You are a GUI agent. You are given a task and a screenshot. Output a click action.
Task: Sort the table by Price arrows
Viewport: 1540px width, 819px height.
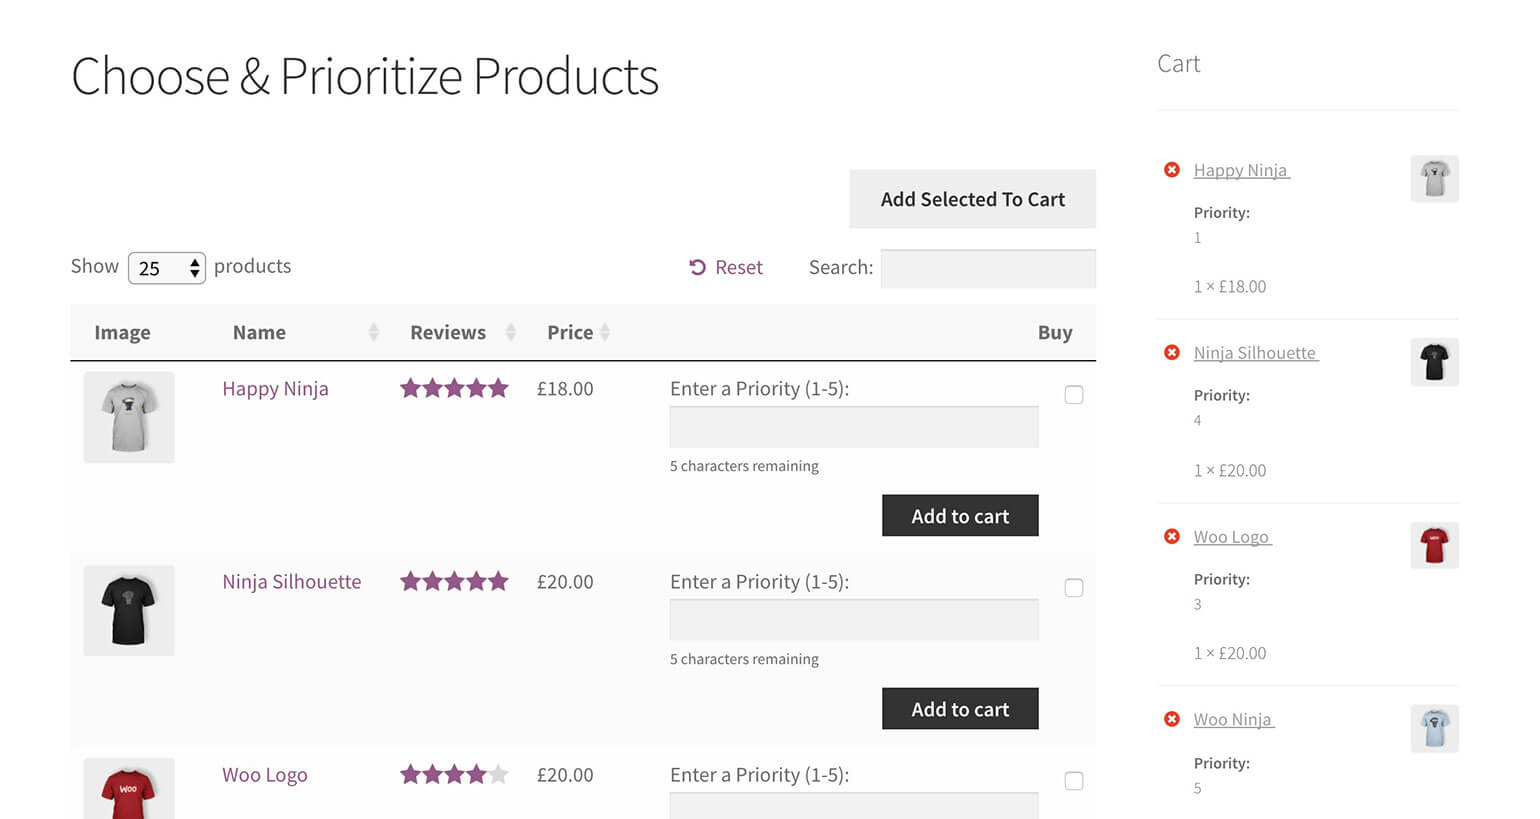click(x=605, y=332)
